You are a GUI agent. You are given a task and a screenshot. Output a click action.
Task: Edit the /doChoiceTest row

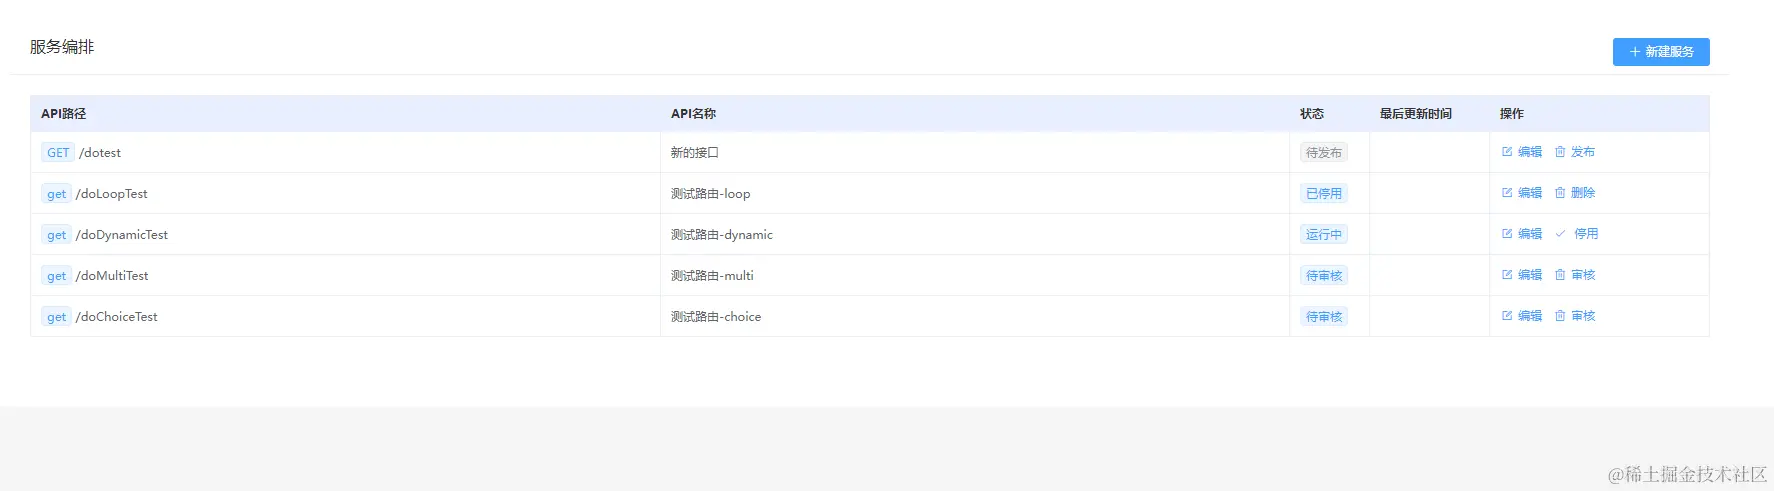tap(1521, 316)
